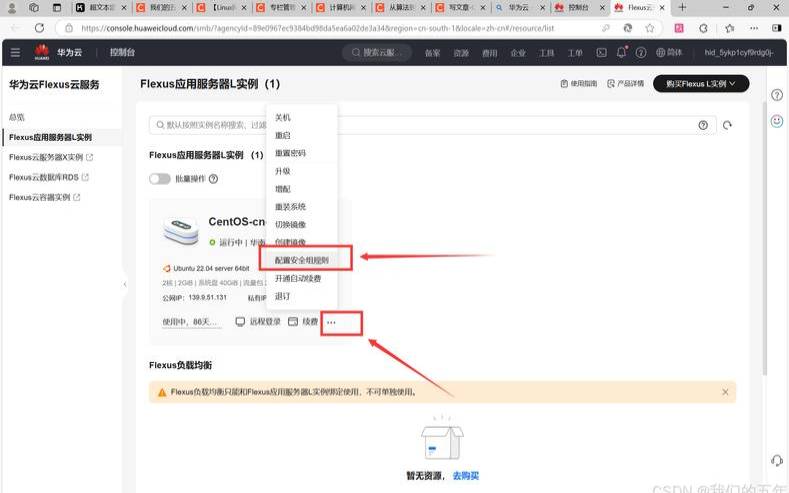
Task: Open the right-side help circle icon
Action: pyautogui.click(x=777, y=95)
